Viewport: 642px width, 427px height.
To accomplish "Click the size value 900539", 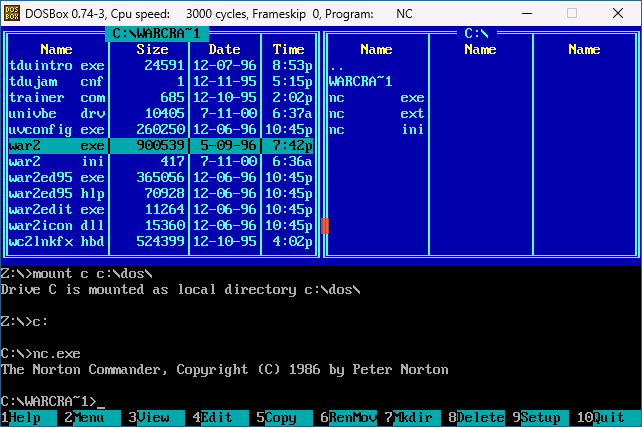I will (160, 146).
